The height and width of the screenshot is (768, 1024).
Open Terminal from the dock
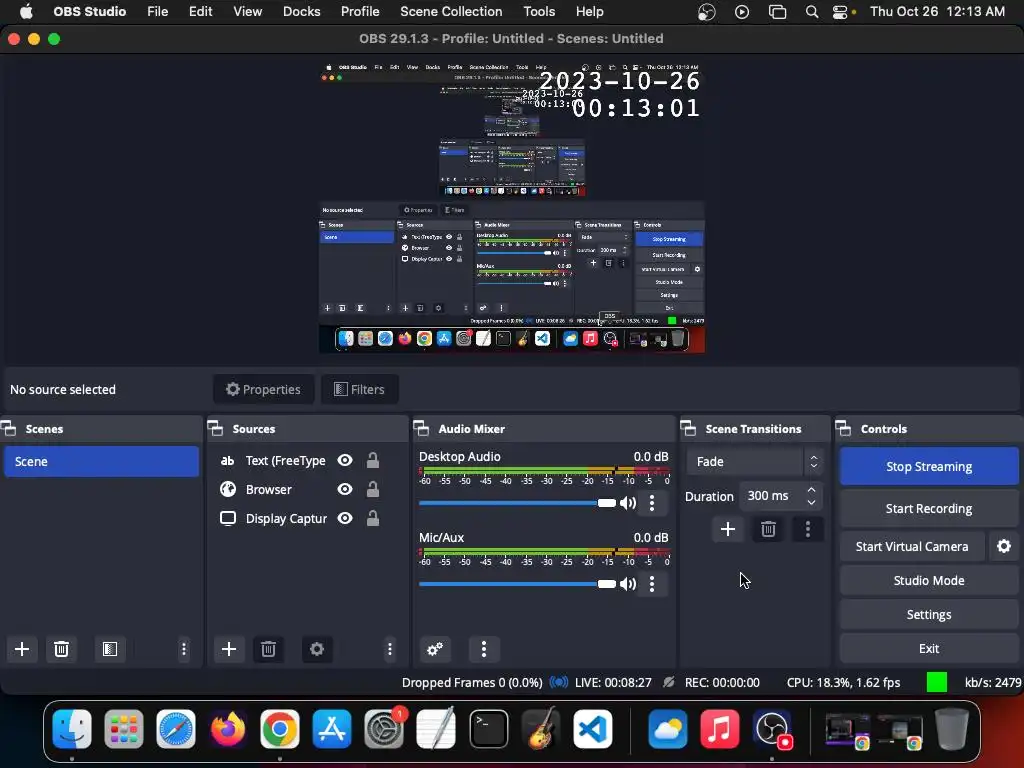coord(488,728)
